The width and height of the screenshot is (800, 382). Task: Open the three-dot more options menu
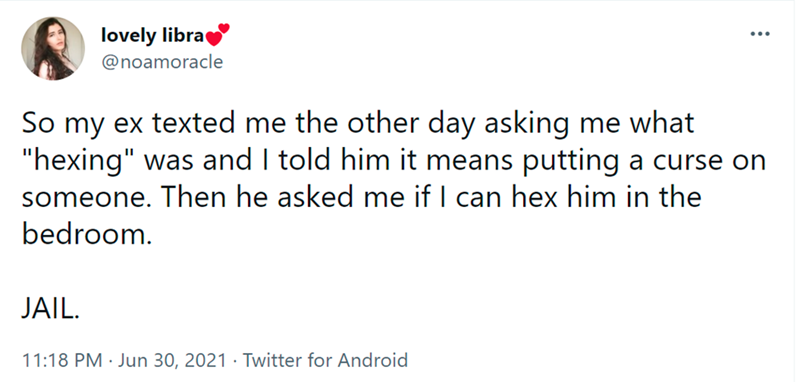760,34
